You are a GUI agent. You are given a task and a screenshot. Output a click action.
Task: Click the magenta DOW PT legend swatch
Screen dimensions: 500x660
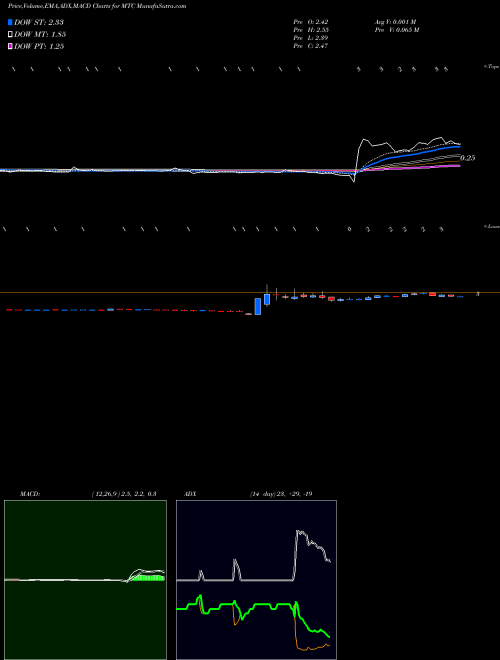(x=10, y=46)
